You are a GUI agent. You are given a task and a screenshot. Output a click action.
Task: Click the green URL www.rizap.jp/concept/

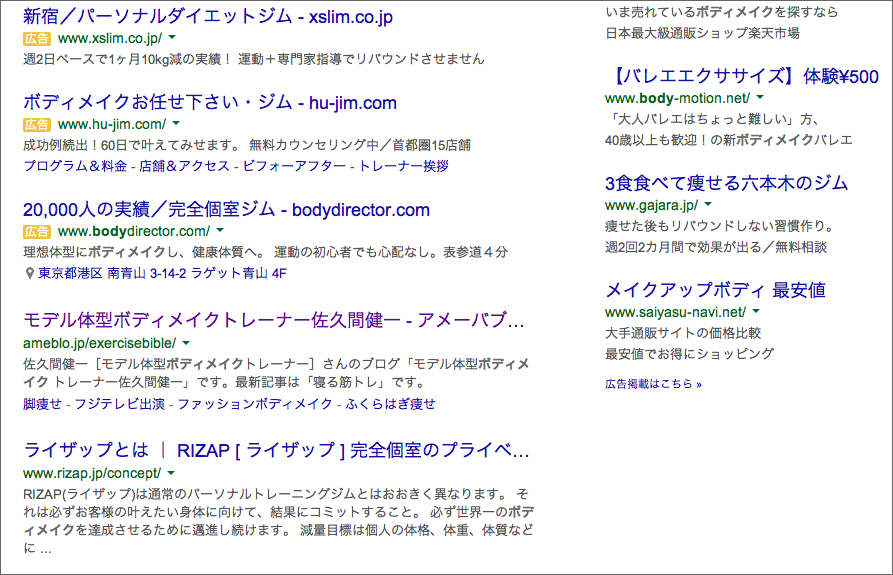[92, 473]
